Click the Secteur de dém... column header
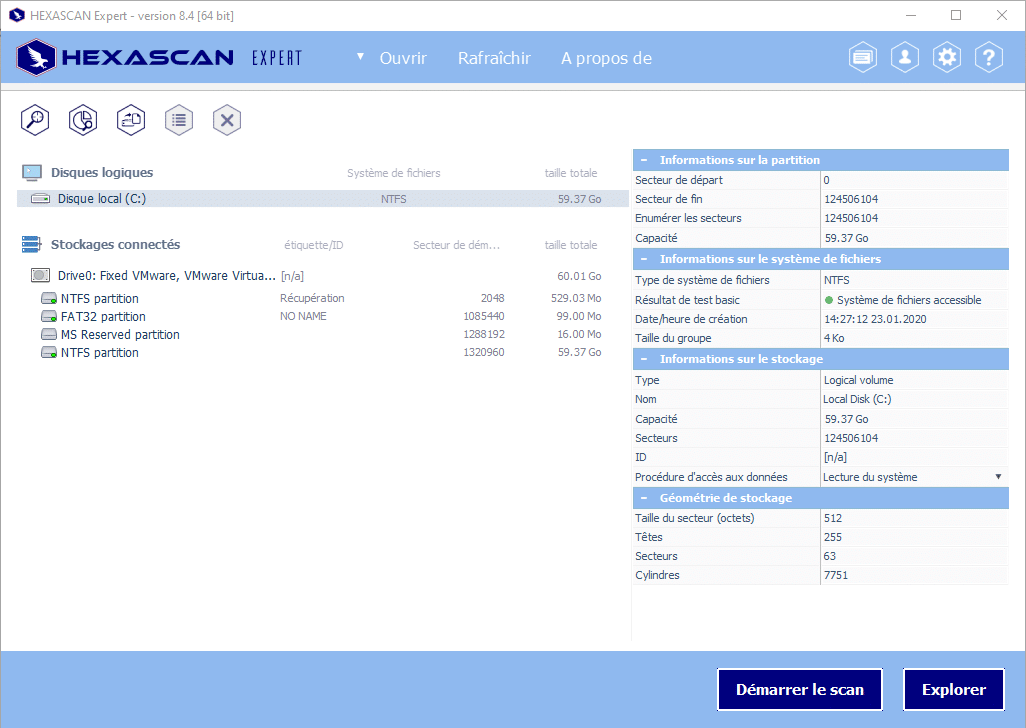 click(456, 245)
